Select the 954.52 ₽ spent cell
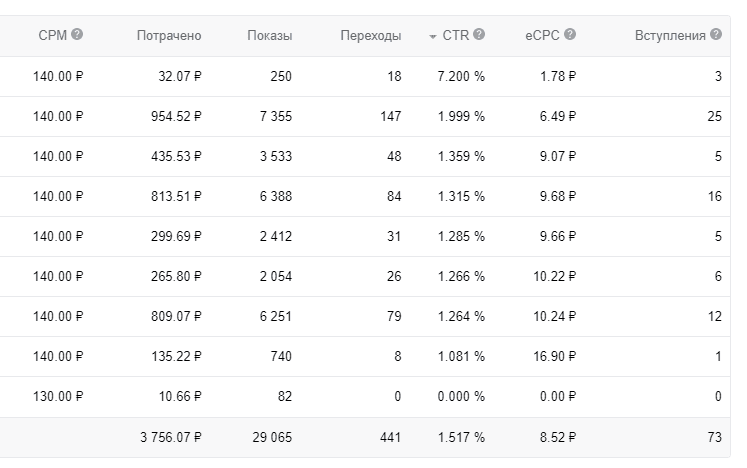Image resolution: width=747 pixels, height=468 pixels. point(169,116)
